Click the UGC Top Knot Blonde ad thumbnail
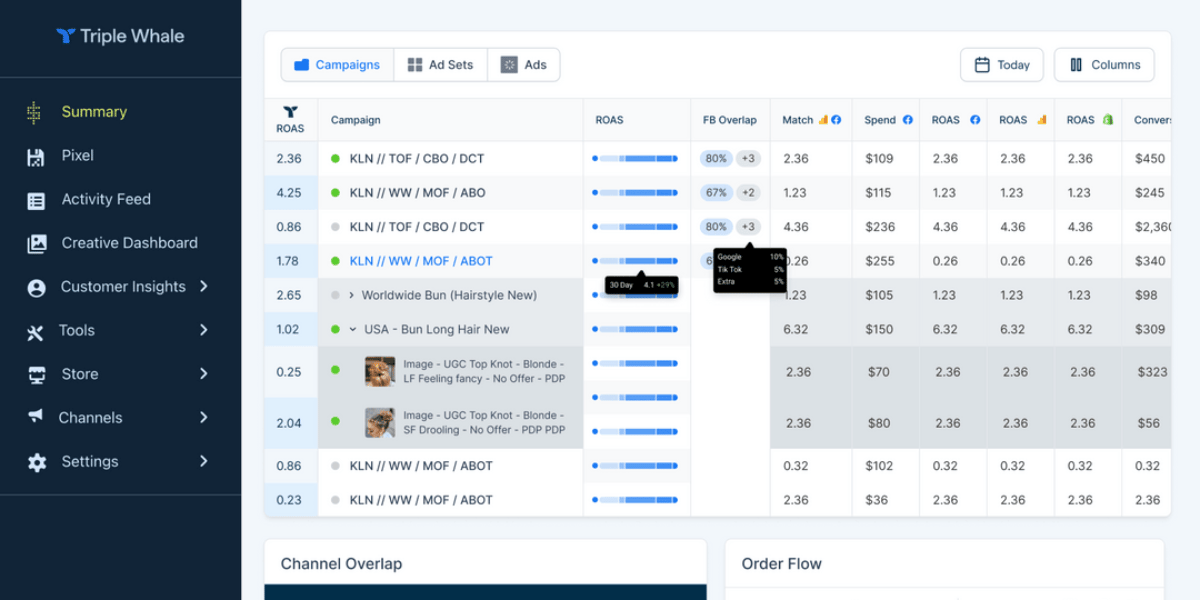The height and width of the screenshot is (600, 1200). point(379,371)
